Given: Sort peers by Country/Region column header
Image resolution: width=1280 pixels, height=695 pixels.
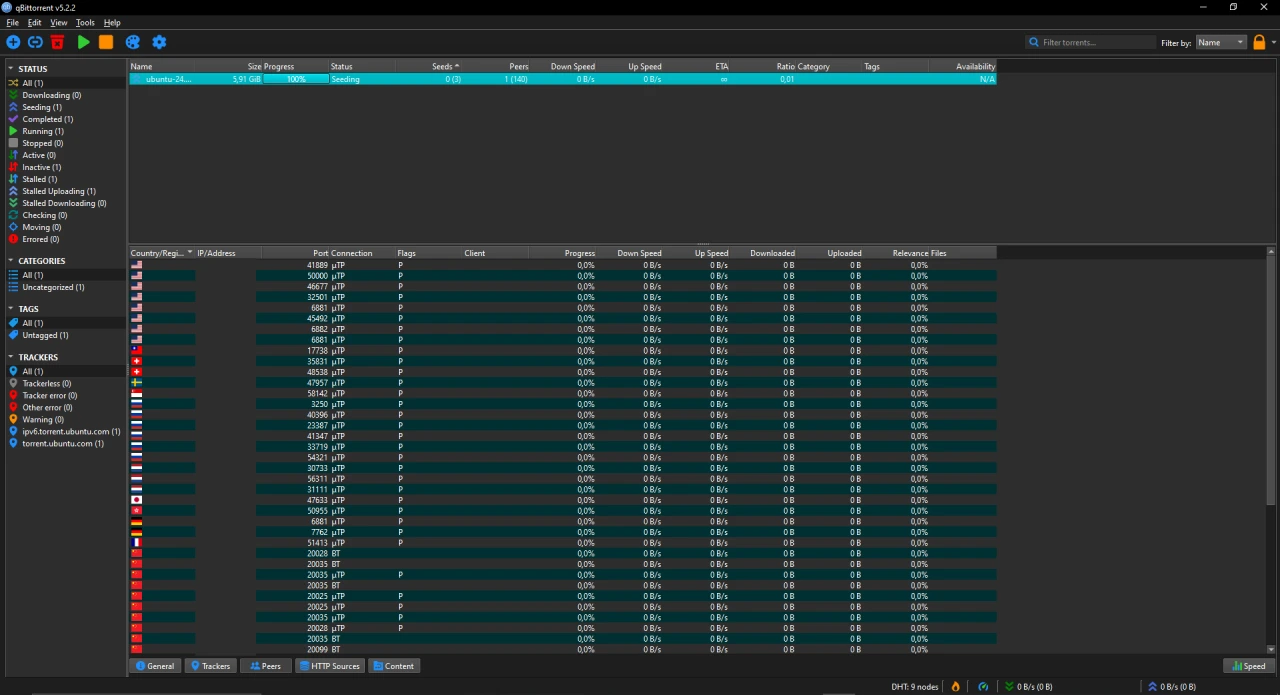Looking at the screenshot, I should point(162,253).
